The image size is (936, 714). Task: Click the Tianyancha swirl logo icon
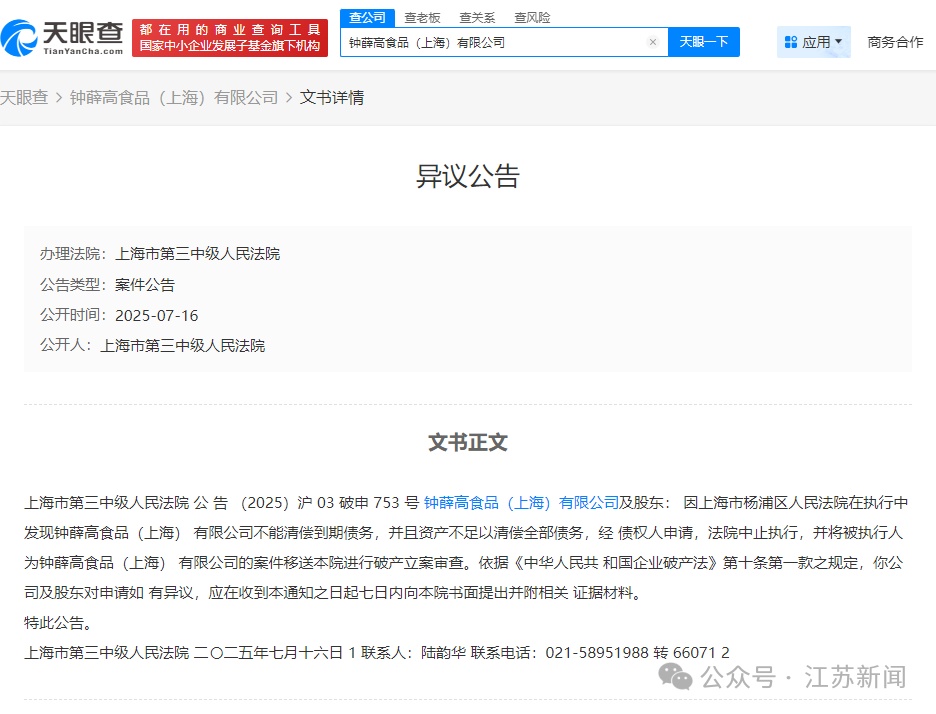click(20, 37)
